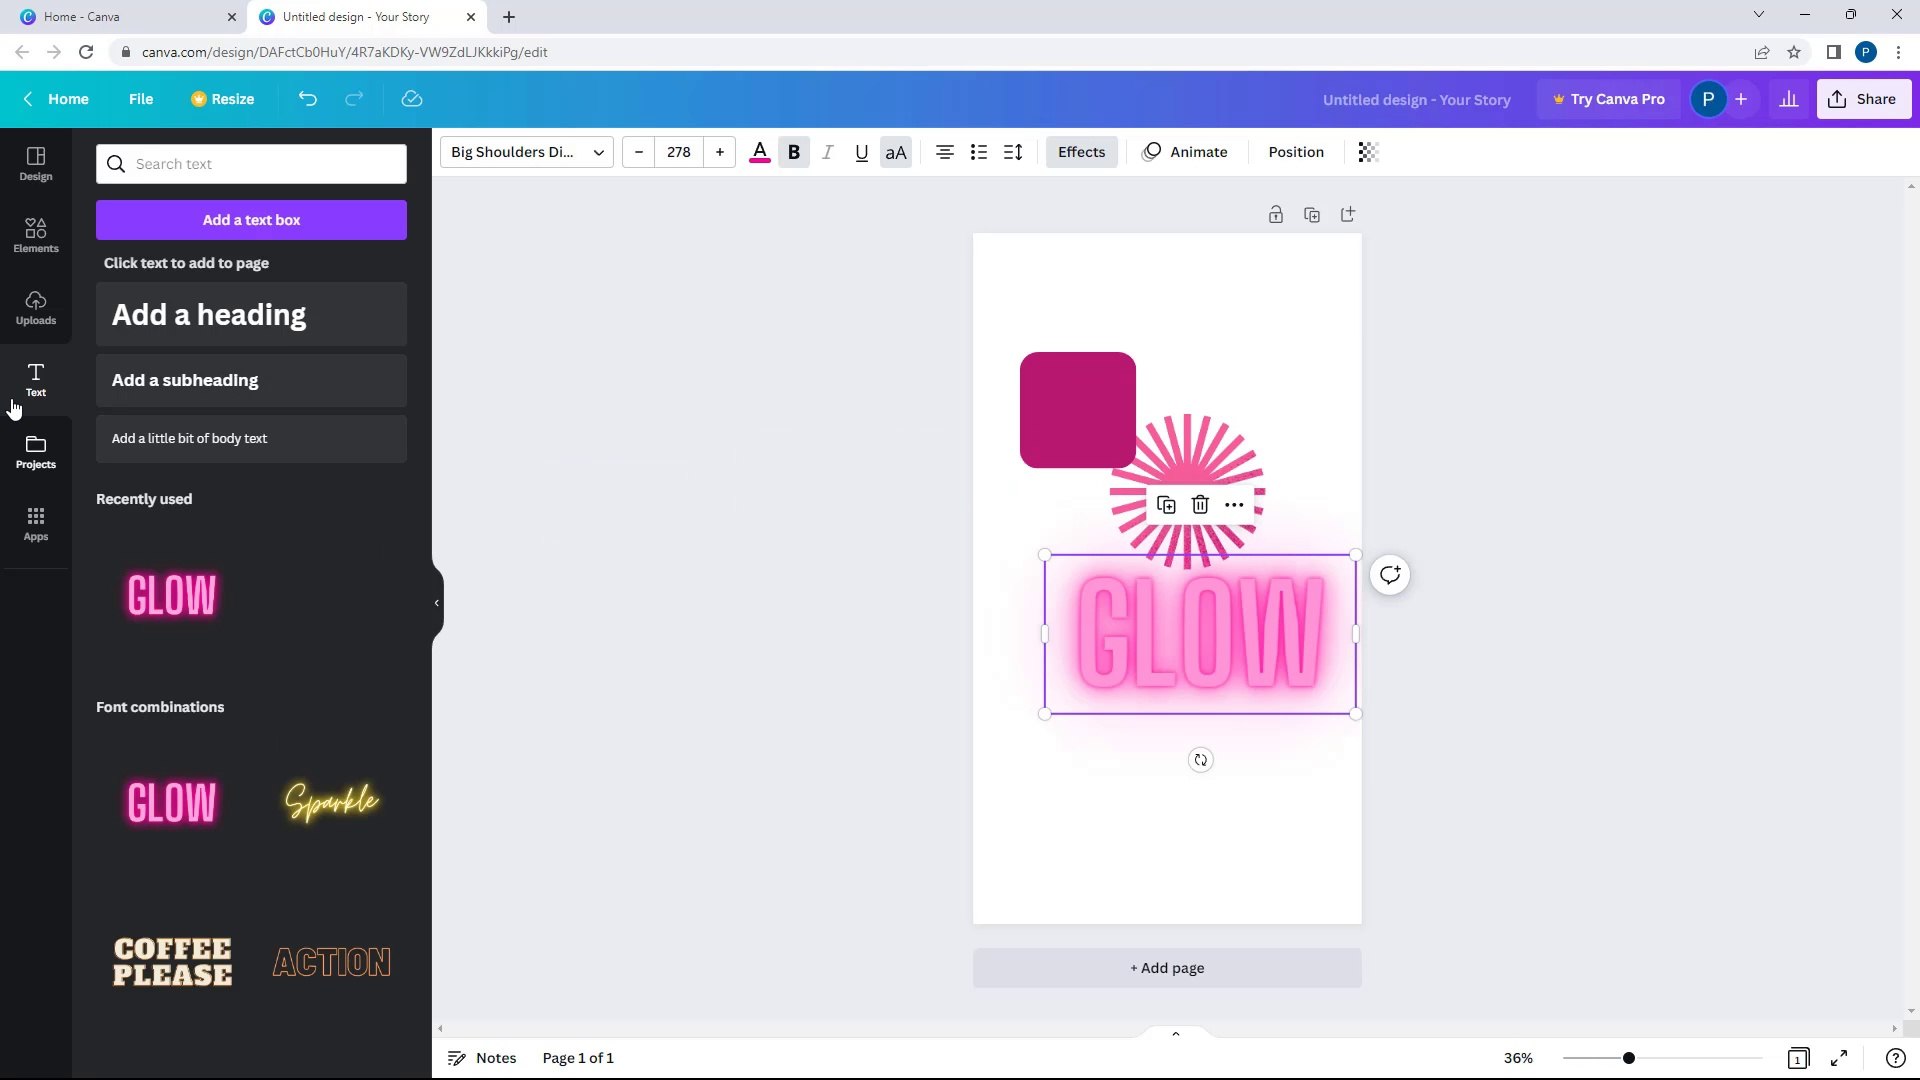
Task: Open the transparency control
Action: tap(1368, 152)
